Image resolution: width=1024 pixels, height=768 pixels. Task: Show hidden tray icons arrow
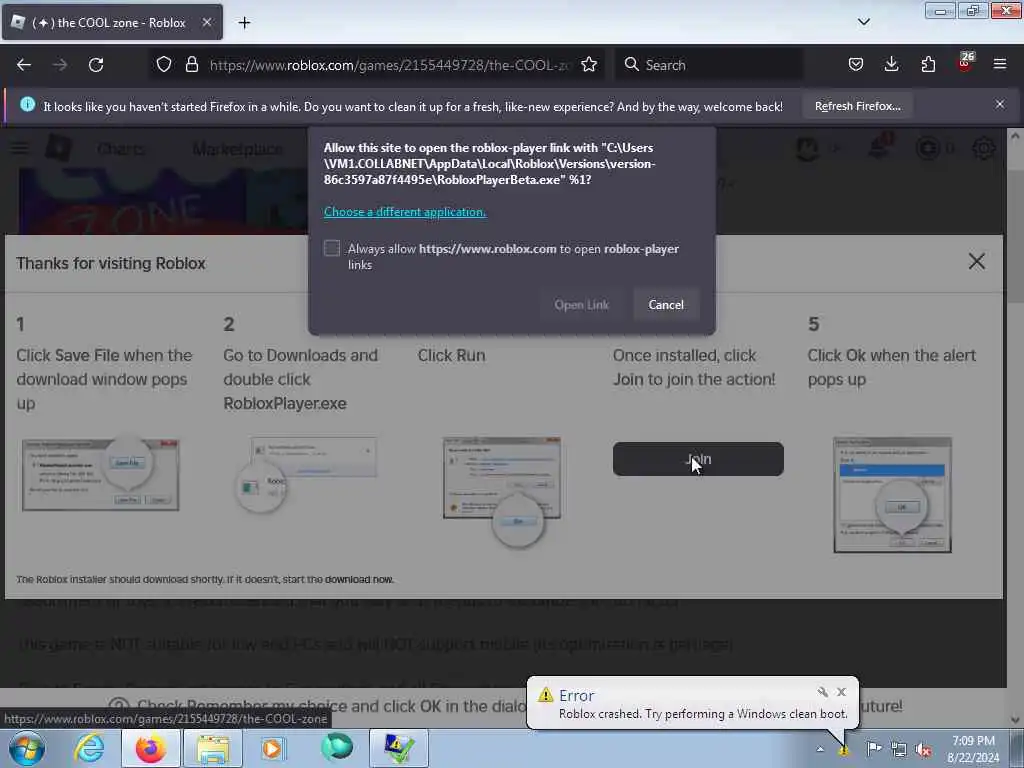coord(820,749)
